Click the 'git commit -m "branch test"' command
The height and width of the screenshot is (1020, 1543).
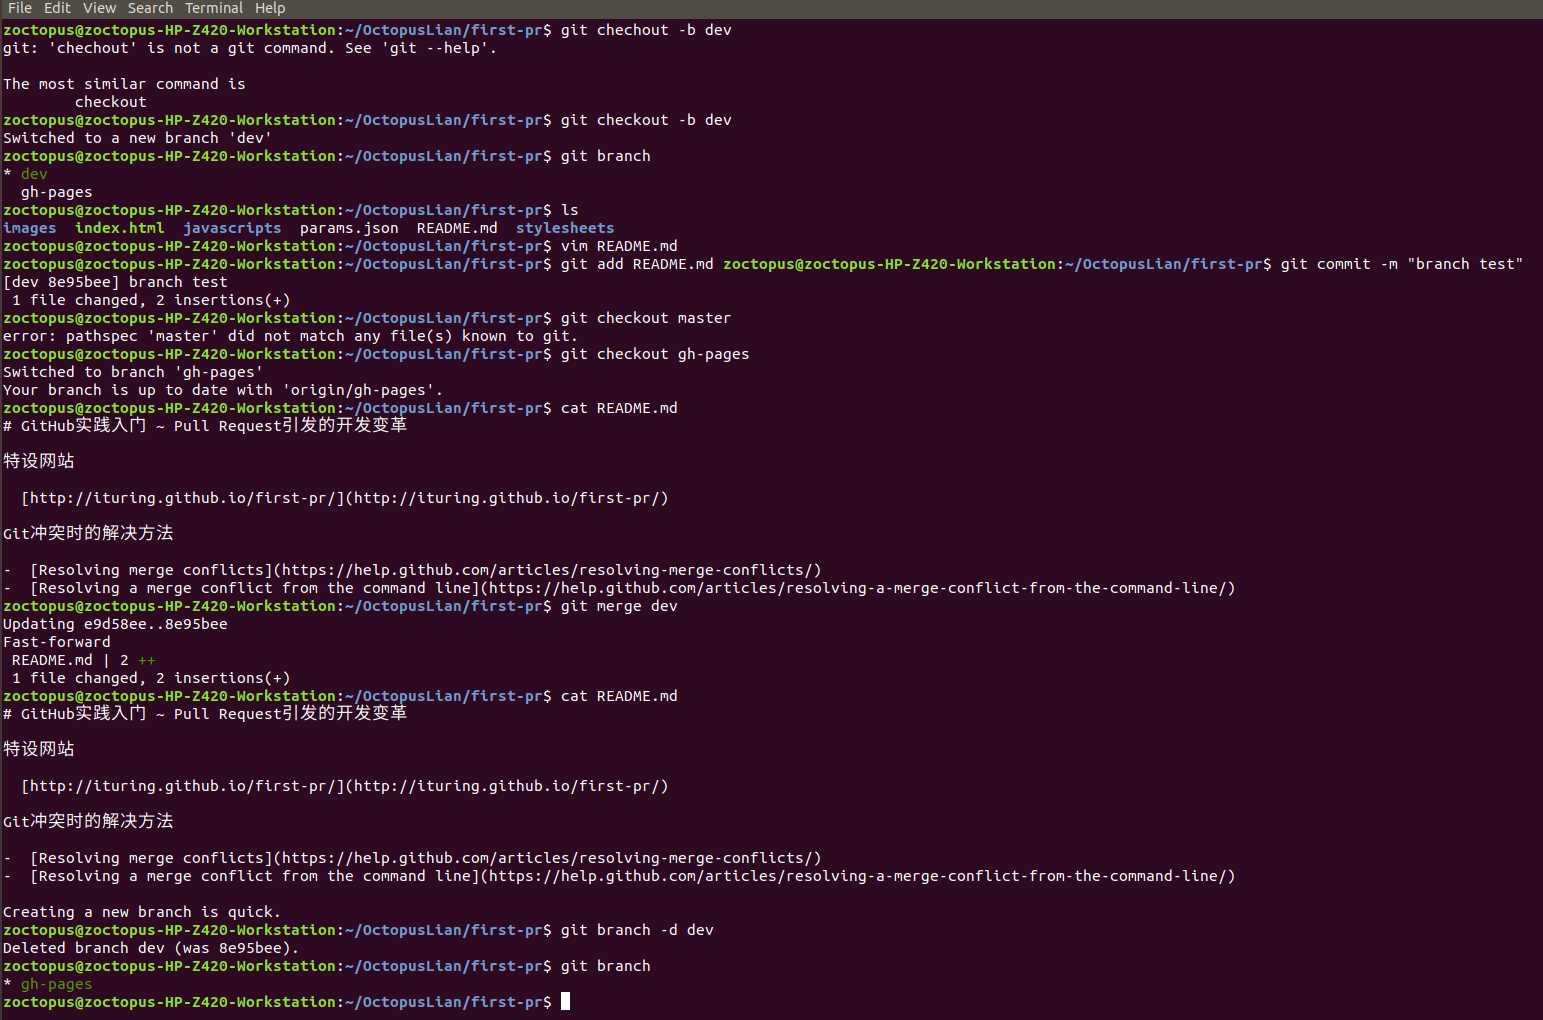1401,264
